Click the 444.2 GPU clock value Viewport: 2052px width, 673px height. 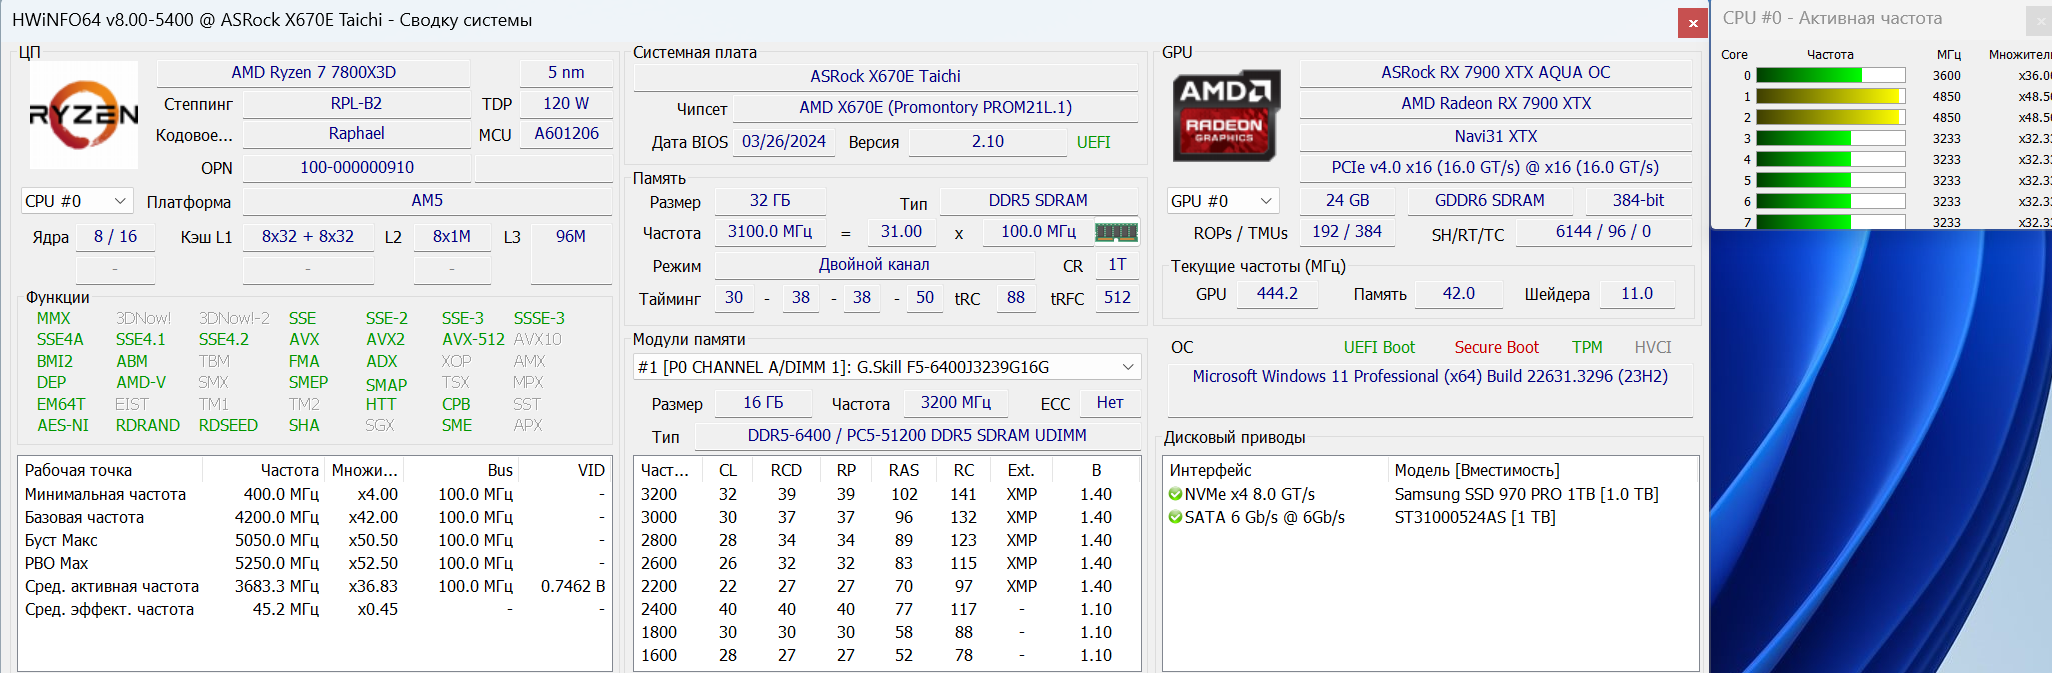pyautogui.click(x=1277, y=293)
